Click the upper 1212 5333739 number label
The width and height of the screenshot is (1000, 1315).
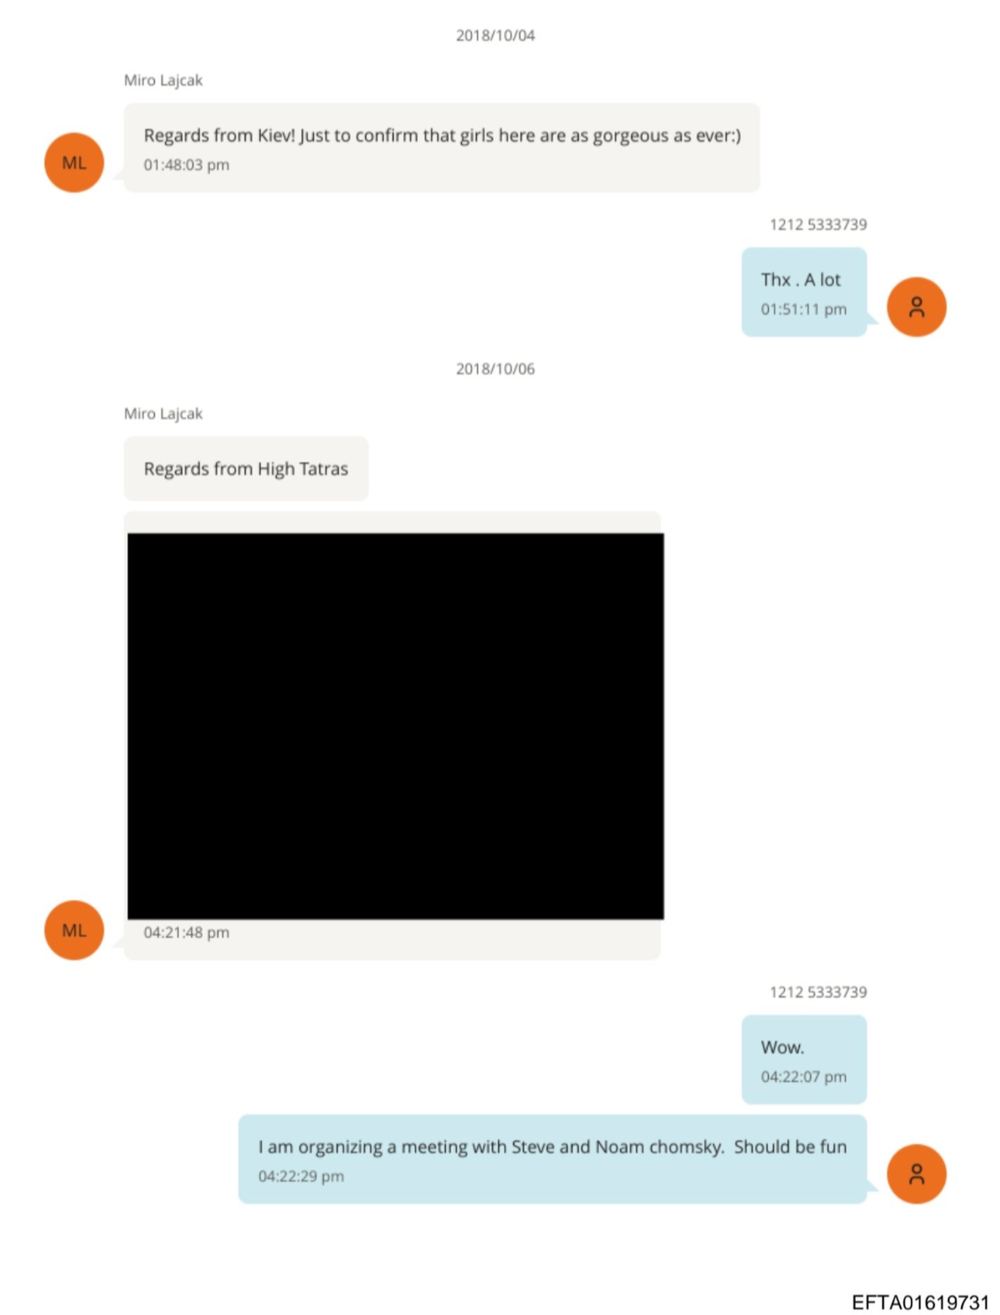pyautogui.click(x=818, y=225)
